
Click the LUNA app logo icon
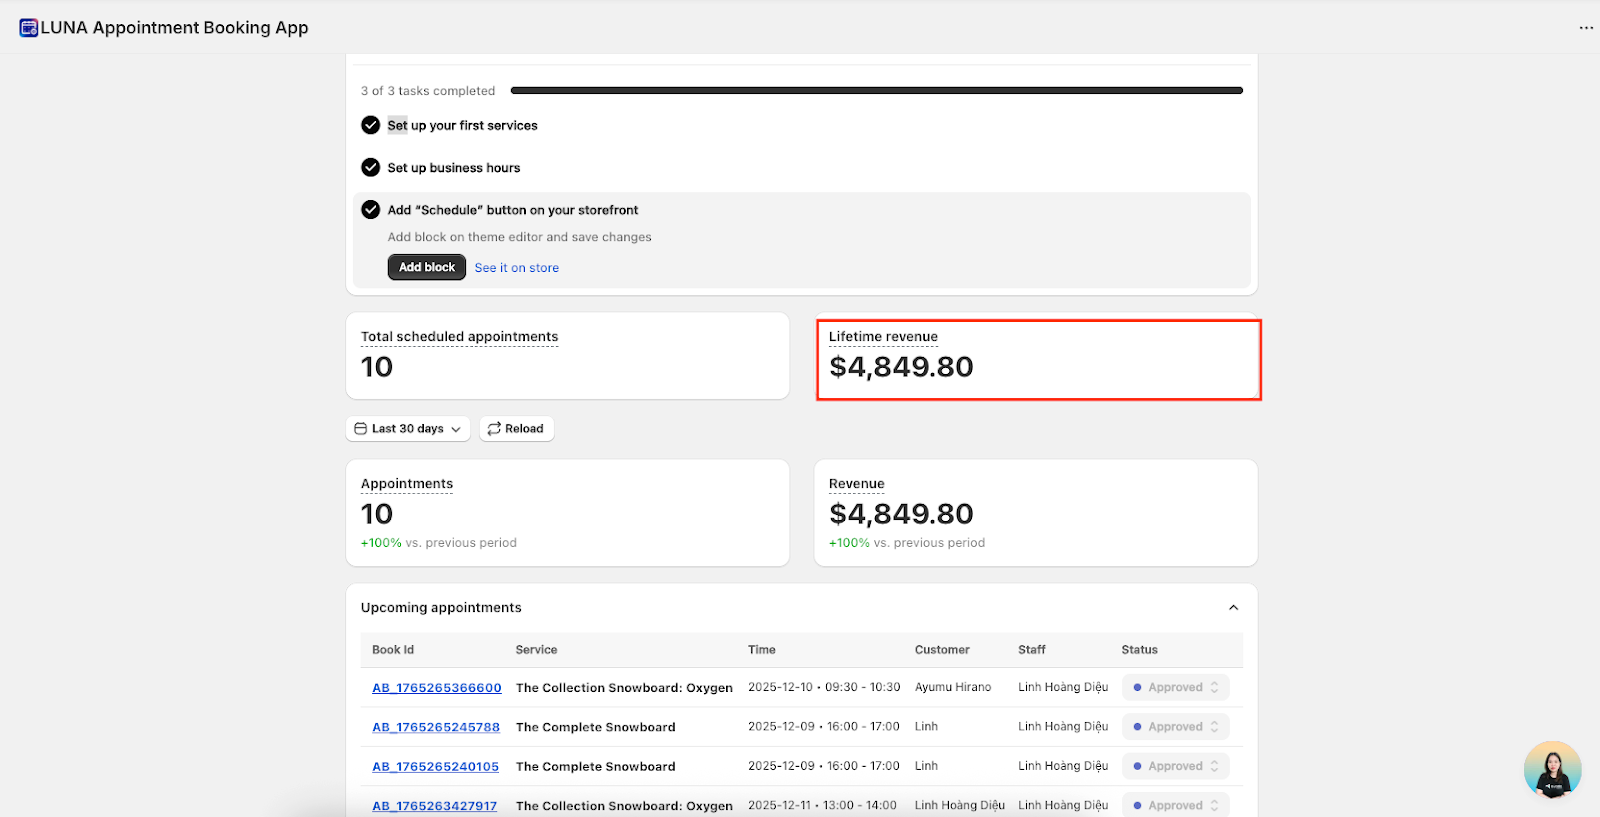click(28, 28)
